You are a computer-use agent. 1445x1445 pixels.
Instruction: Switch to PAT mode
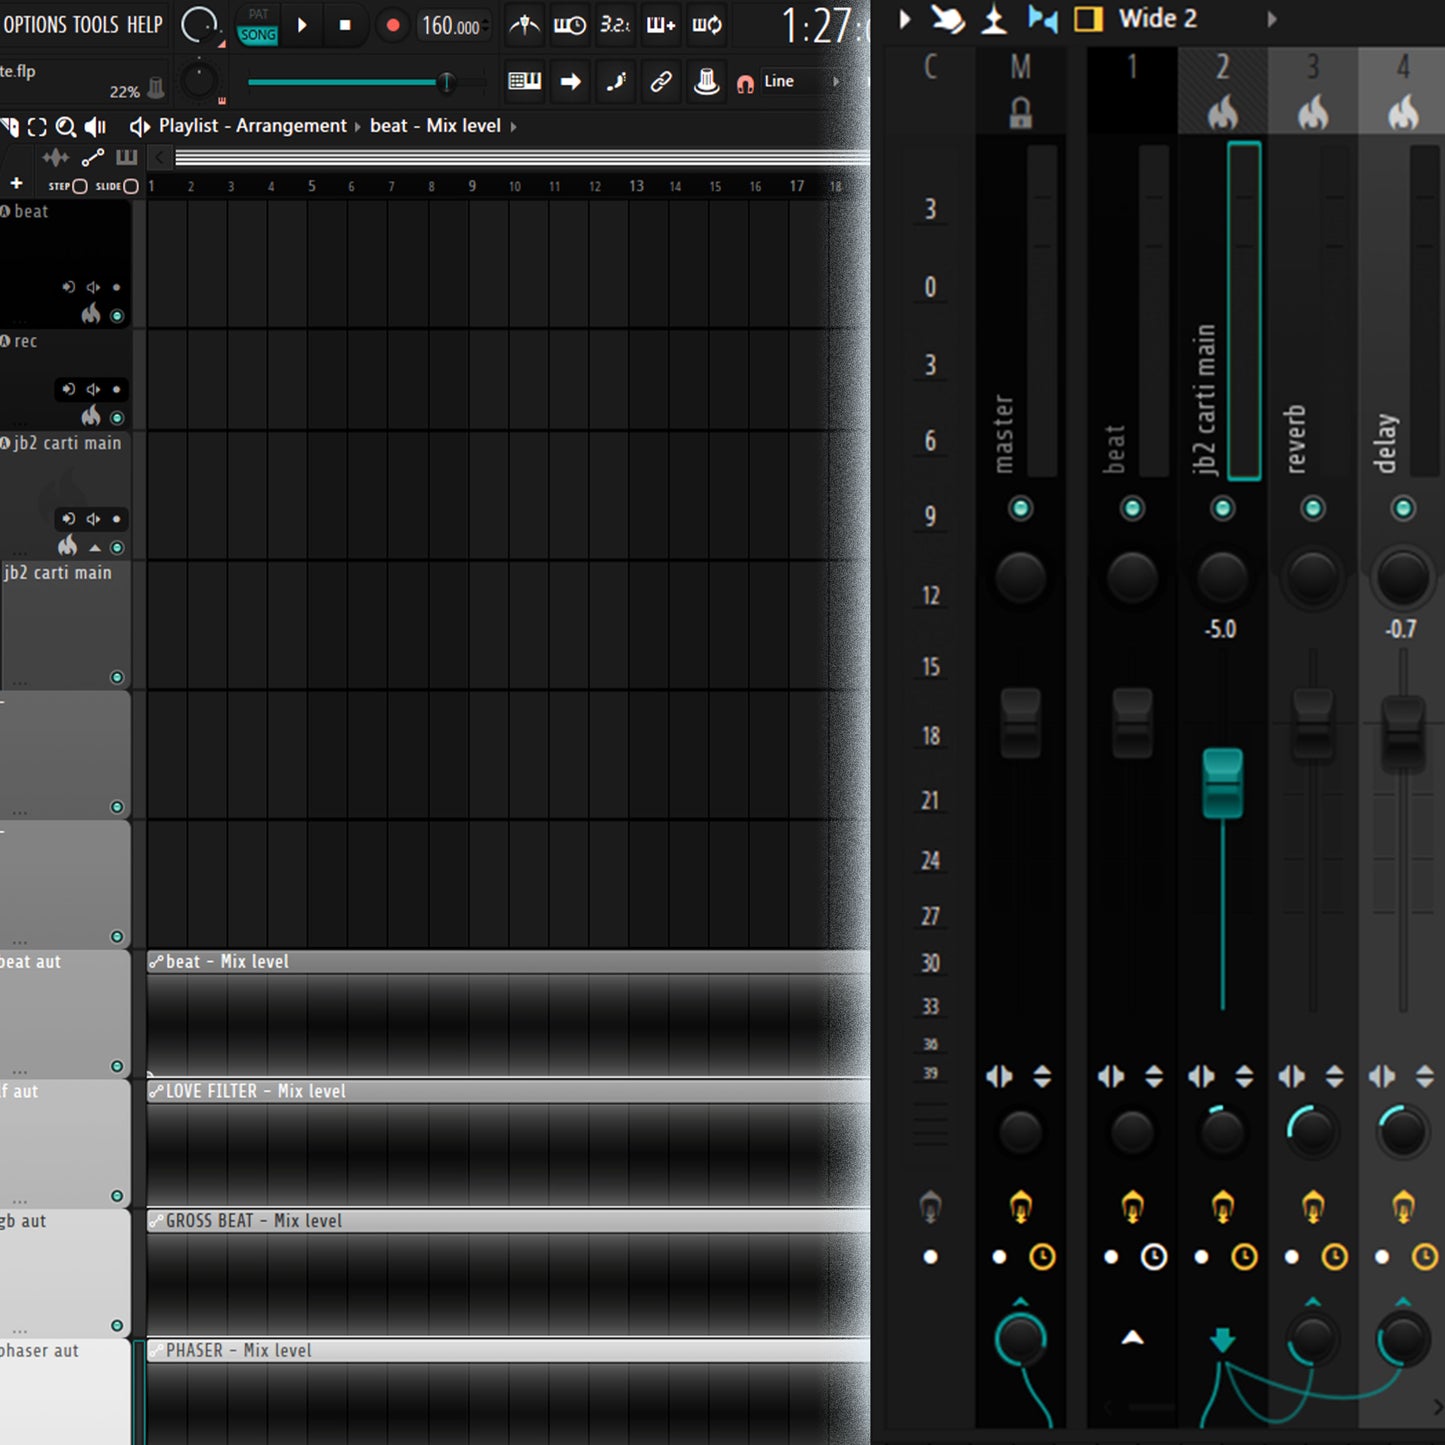pos(258,14)
